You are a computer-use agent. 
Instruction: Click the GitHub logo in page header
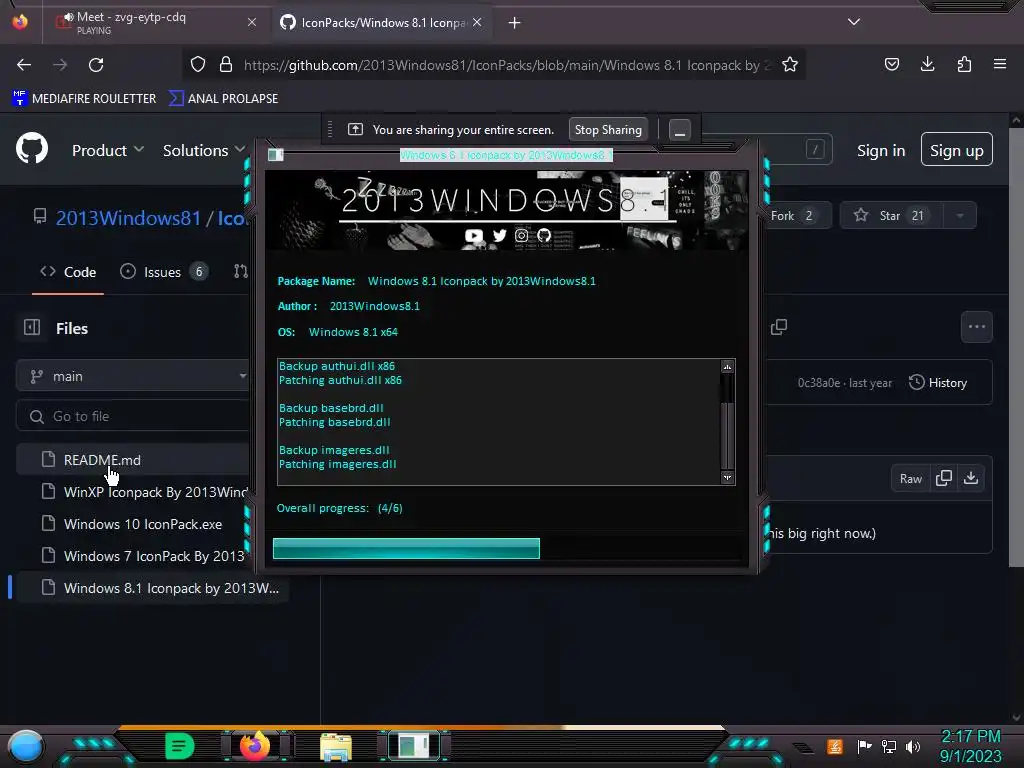[x=32, y=149]
